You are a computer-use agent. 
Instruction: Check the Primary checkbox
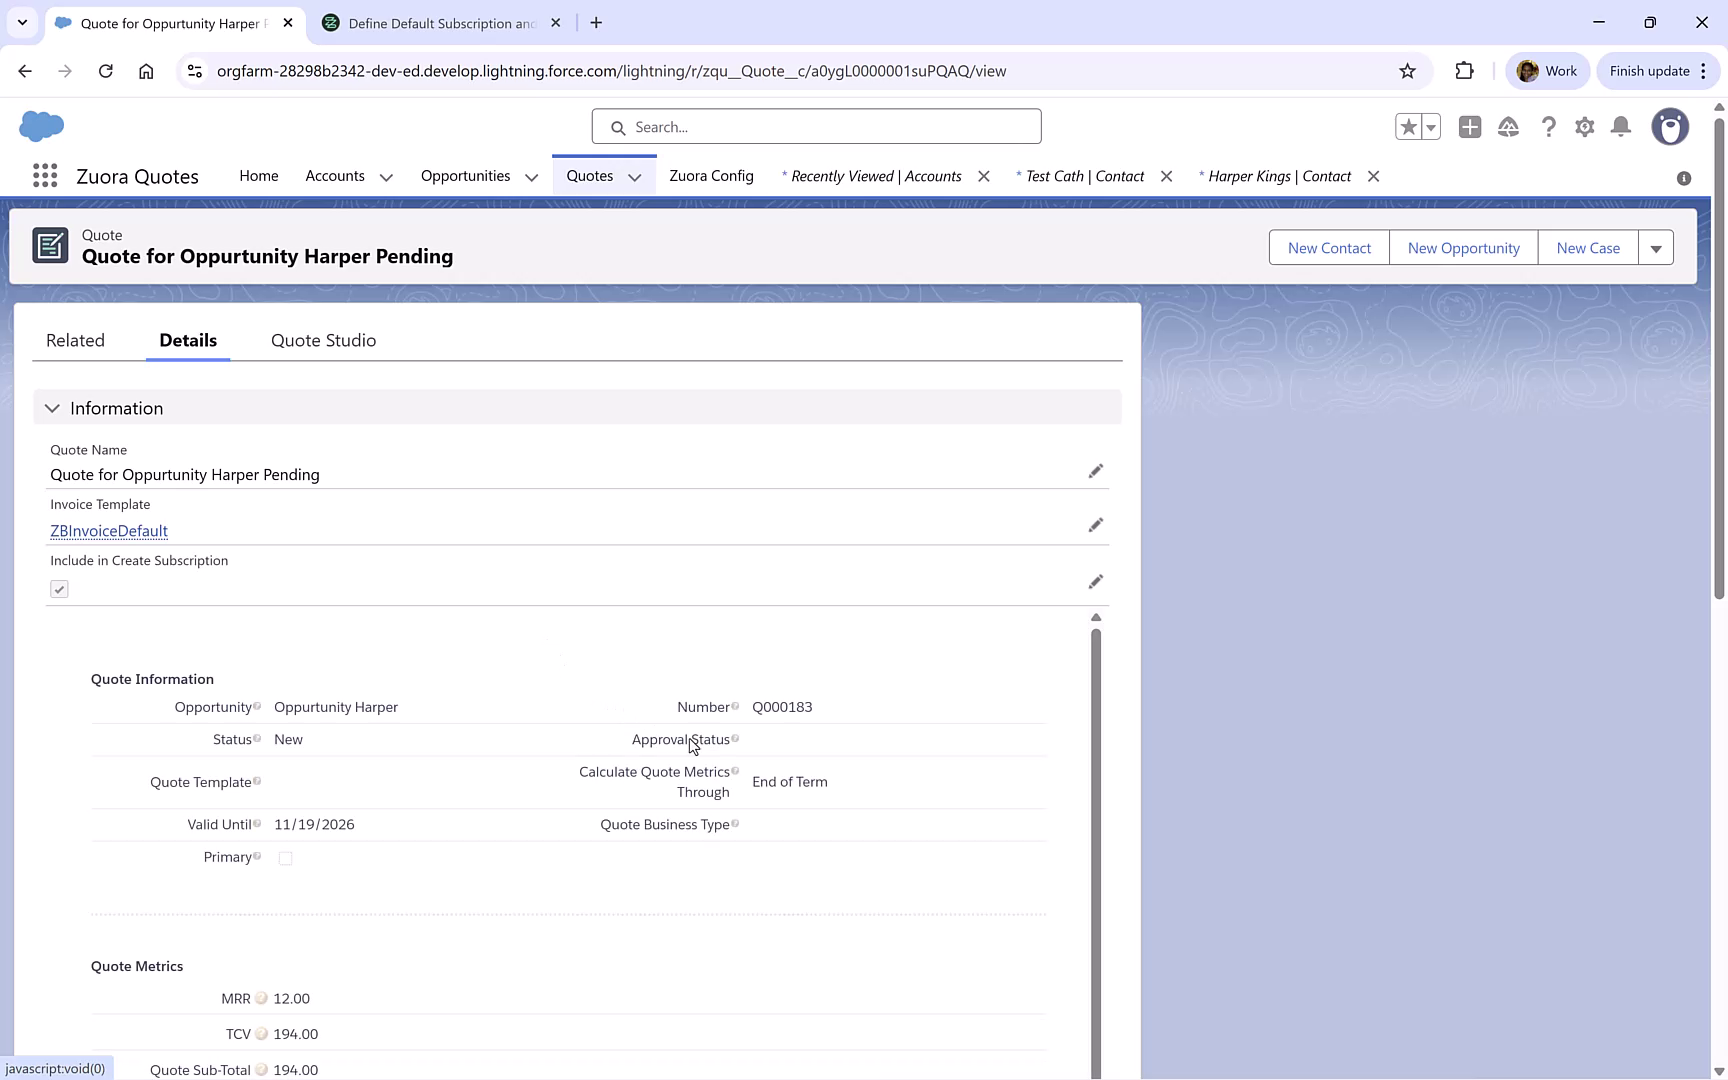click(x=285, y=857)
